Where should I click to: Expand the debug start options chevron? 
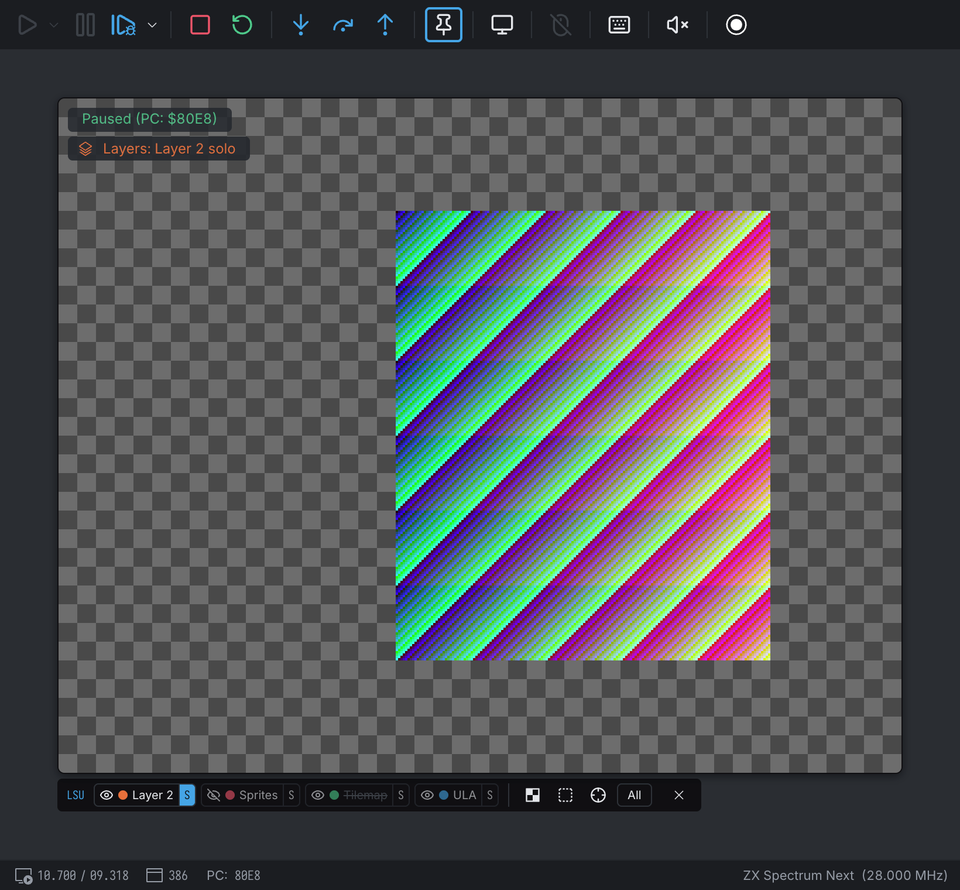click(x=152, y=25)
